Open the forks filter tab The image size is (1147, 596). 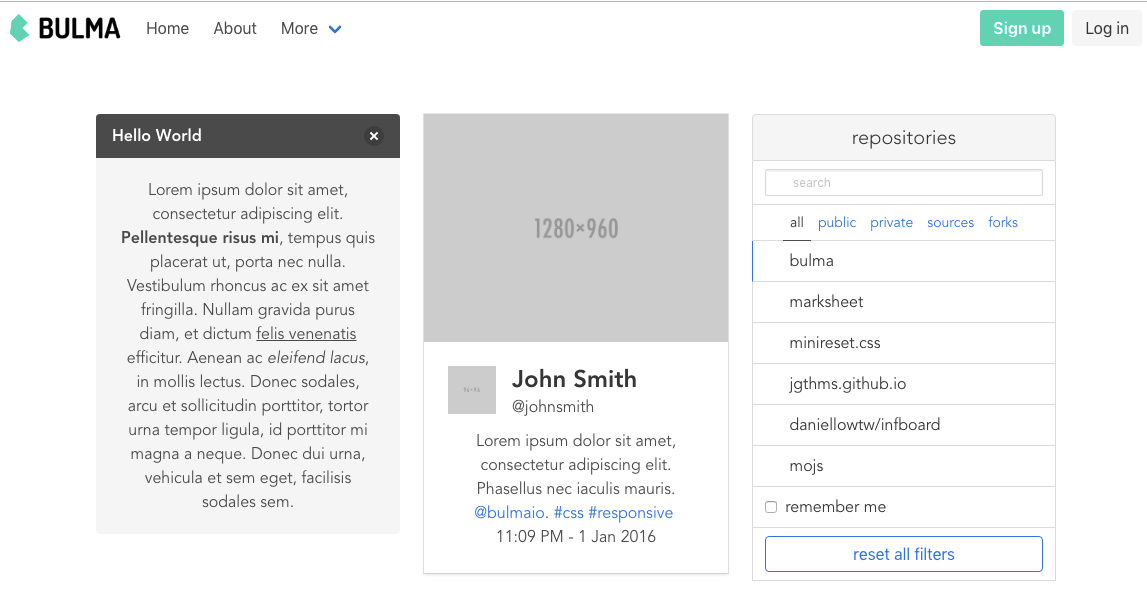(1003, 223)
